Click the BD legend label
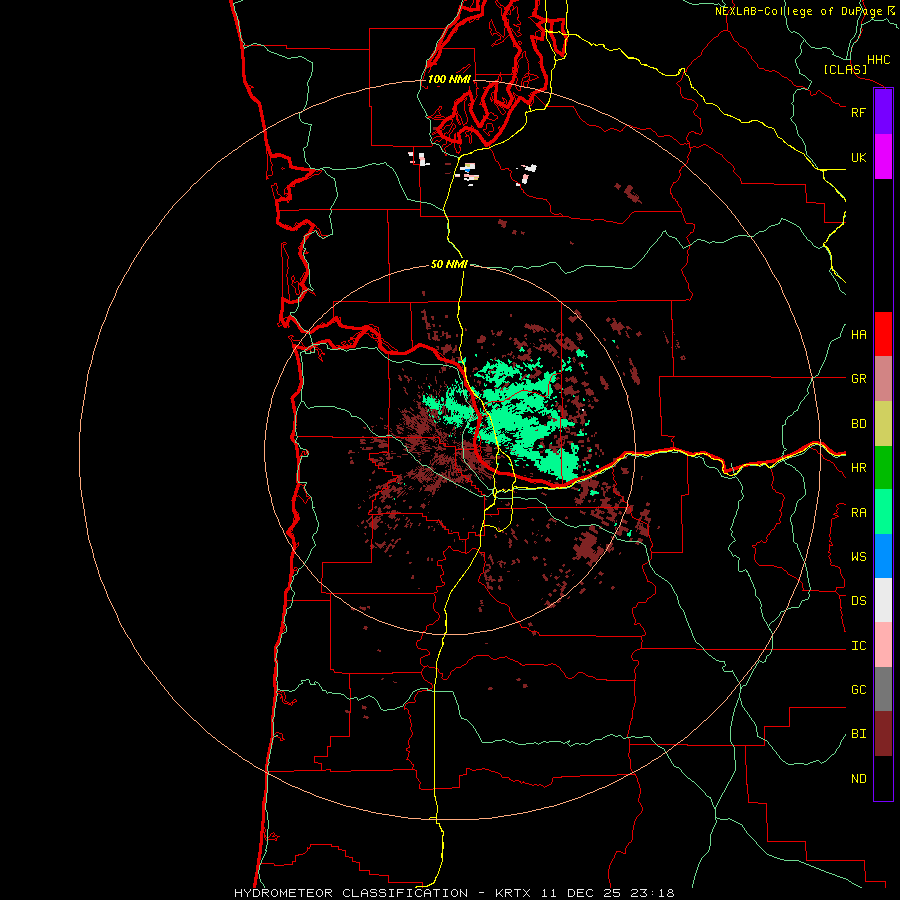The width and height of the screenshot is (900, 900). pyautogui.click(x=858, y=424)
